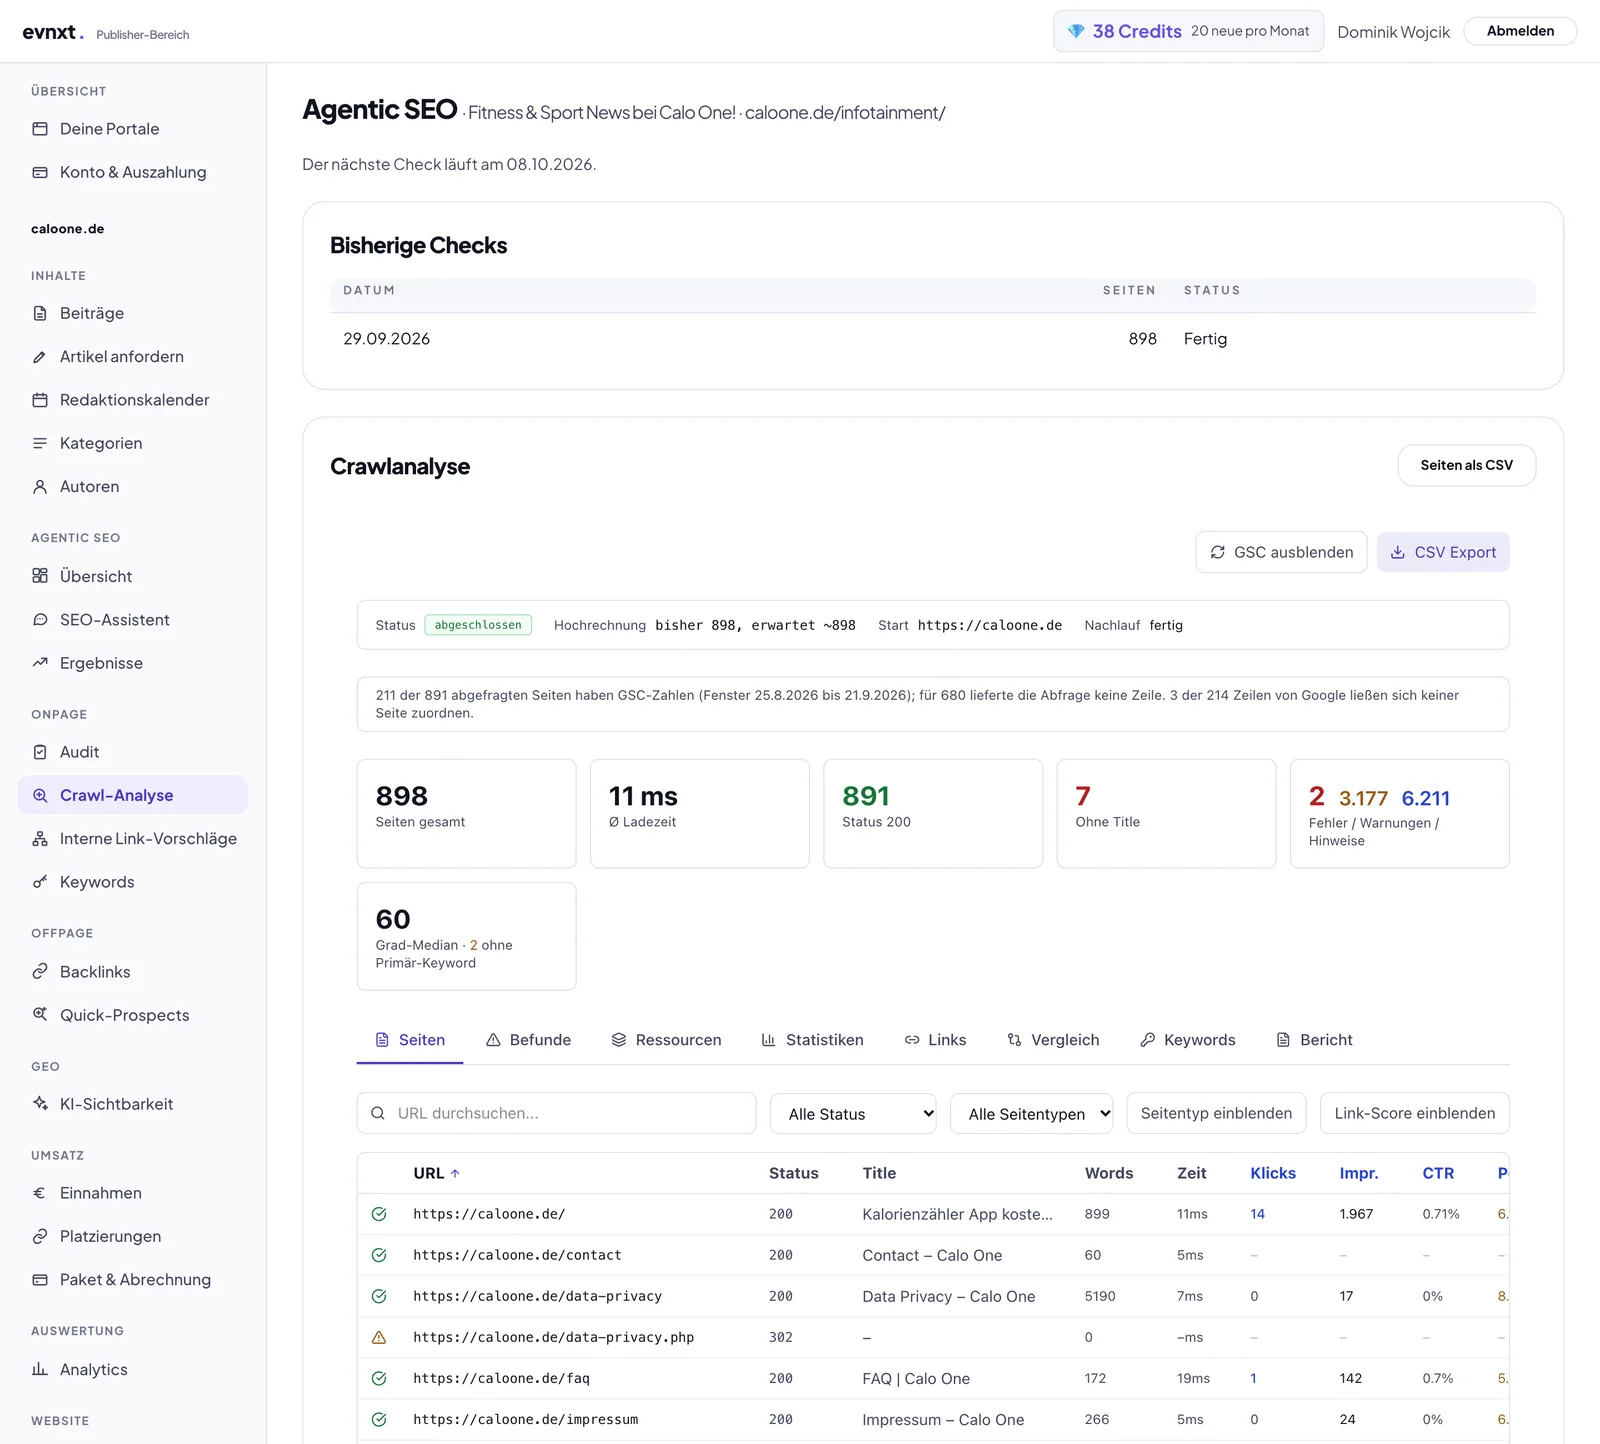Click the Analytics bar chart icon
The height and width of the screenshot is (1444, 1600).
[40, 1370]
